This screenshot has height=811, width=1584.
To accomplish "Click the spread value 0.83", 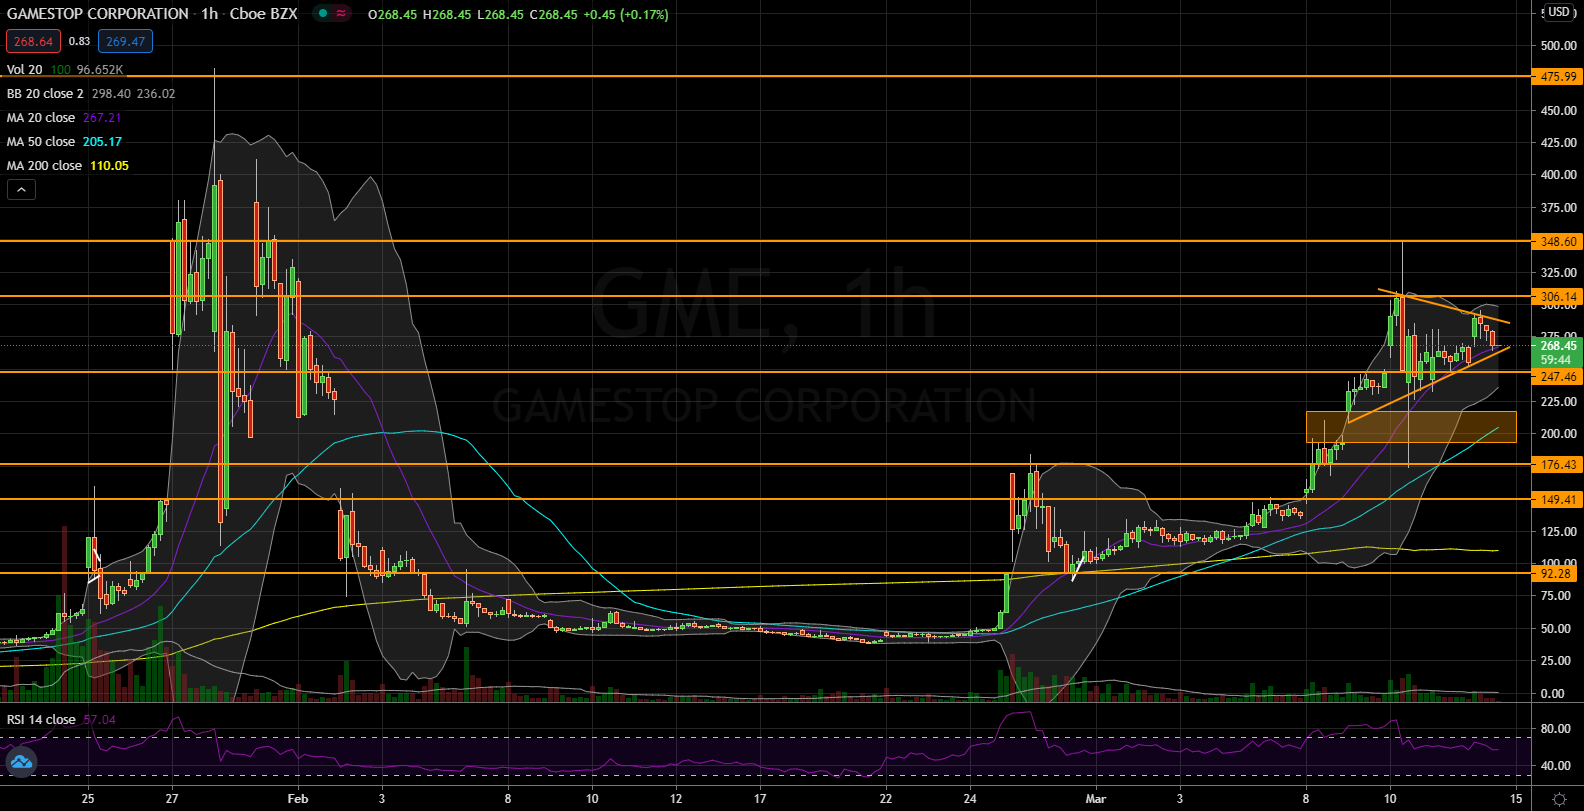I will pos(79,41).
